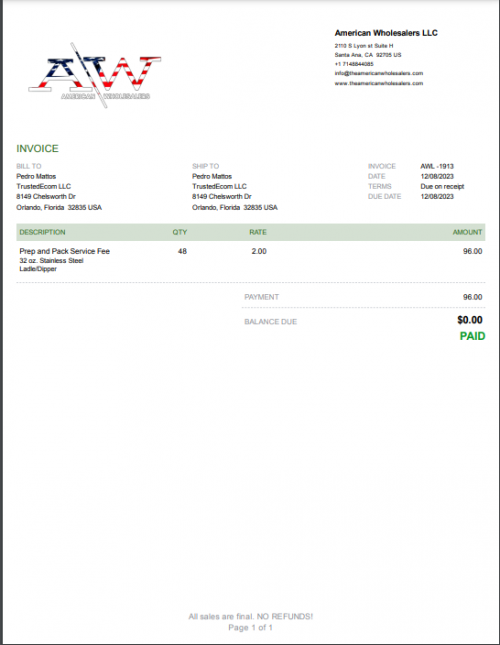Select 'Orlando, Florida 32835 USA' under SHIP TO

[235, 207]
